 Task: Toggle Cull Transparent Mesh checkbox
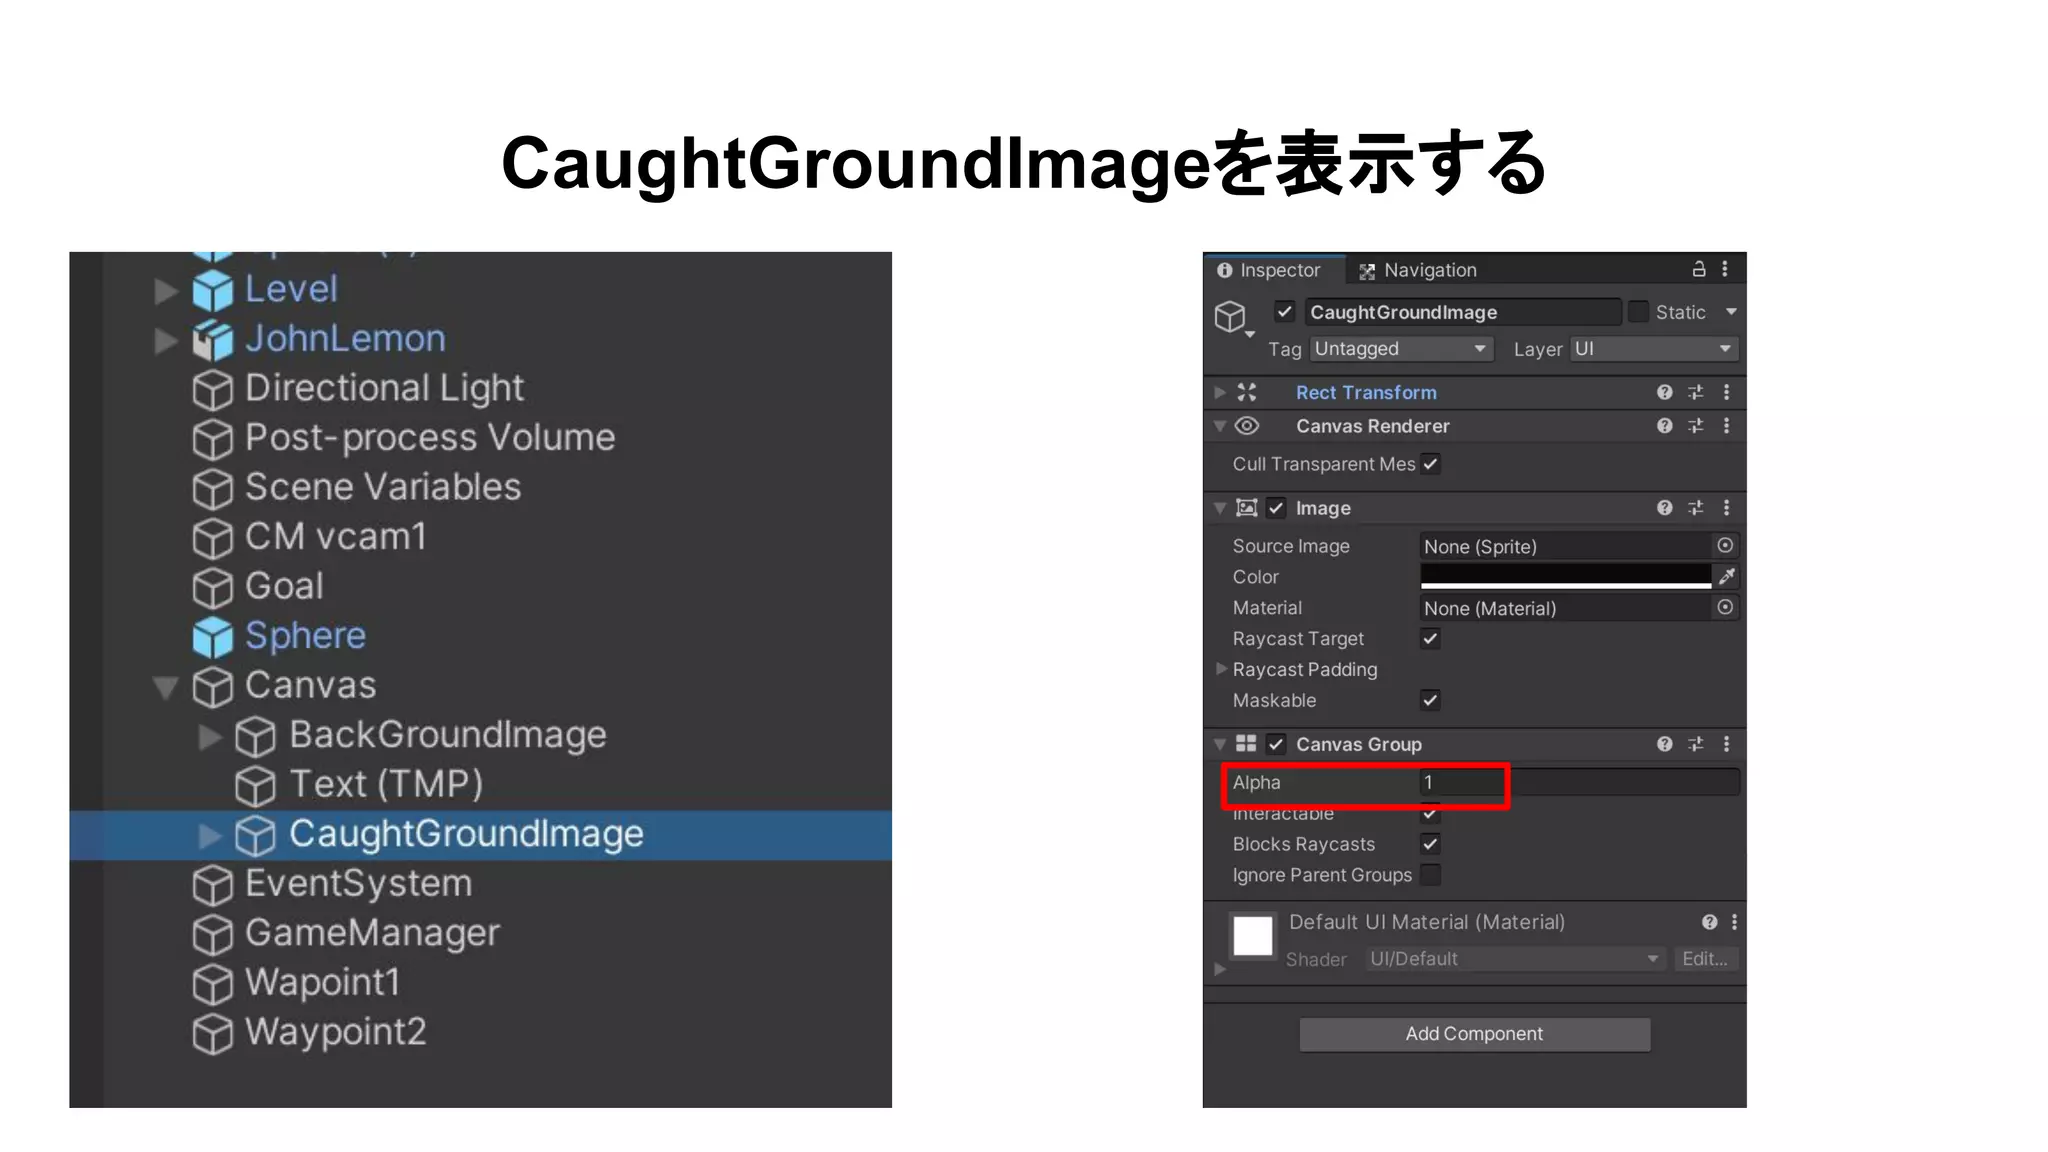pyautogui.click(x=1431, y=464)
